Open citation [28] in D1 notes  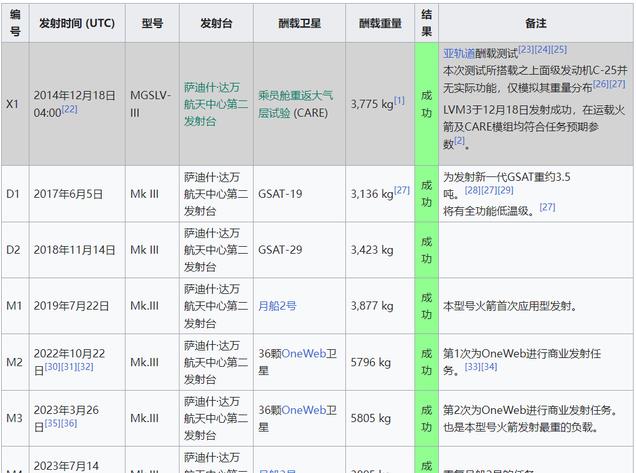coord(473,190)
